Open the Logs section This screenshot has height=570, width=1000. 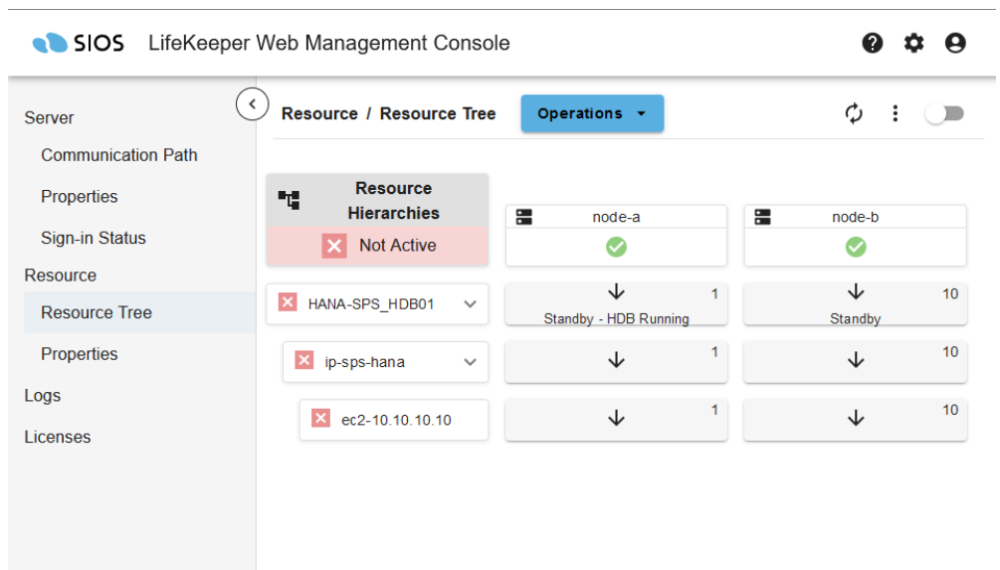pyautogui.click(x=43, y=396)
